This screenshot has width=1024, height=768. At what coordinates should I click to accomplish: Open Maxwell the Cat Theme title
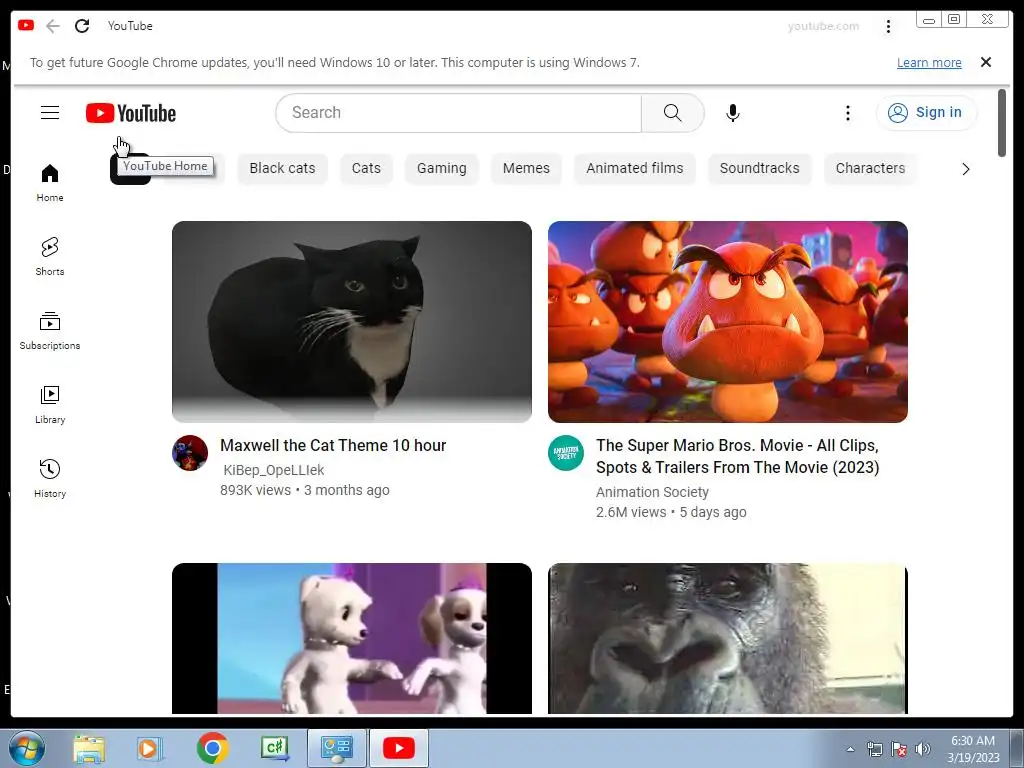tap(333, 445)
